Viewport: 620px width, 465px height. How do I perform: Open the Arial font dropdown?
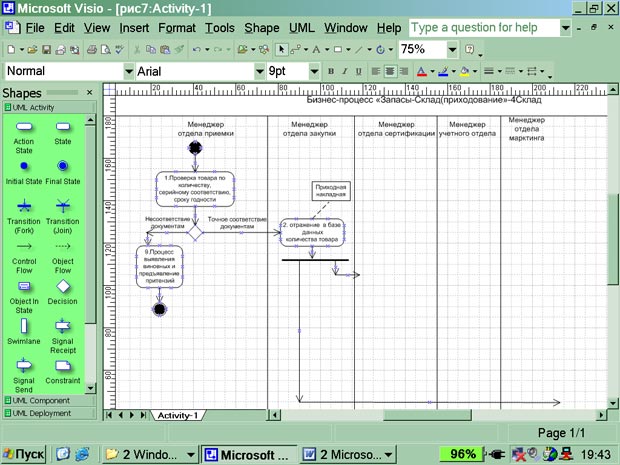(259, 72)
